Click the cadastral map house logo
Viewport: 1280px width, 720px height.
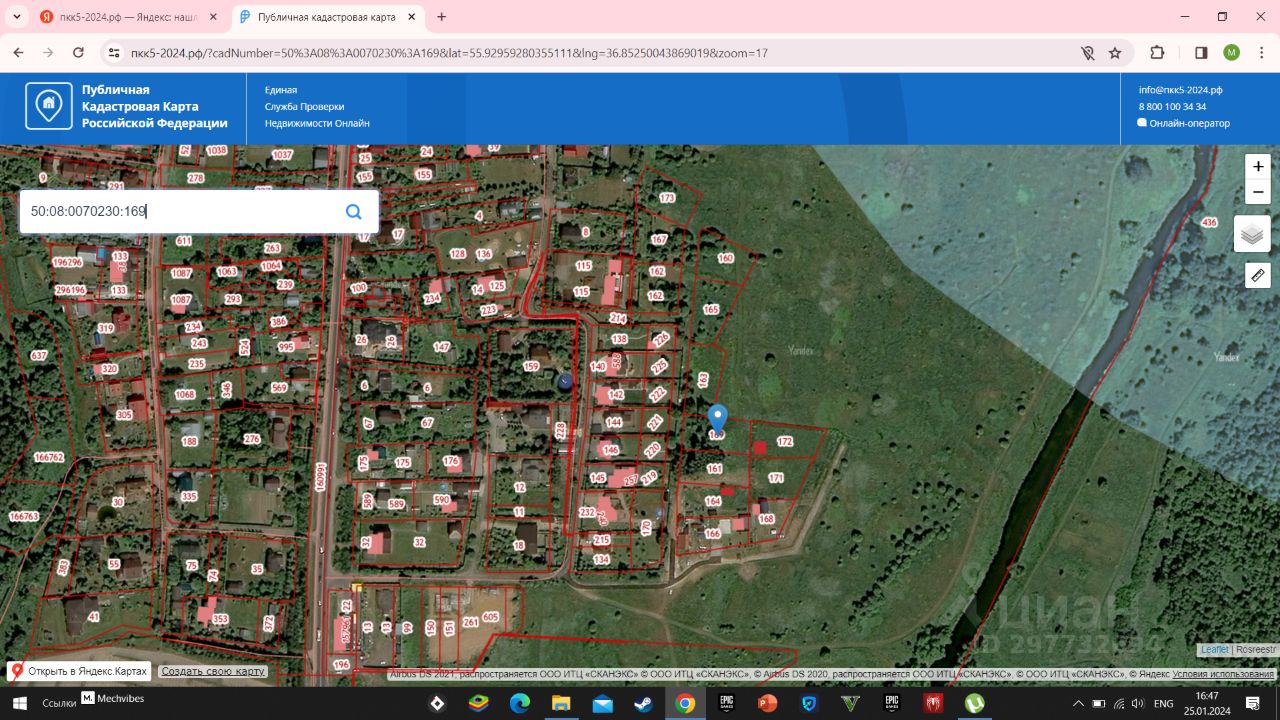(49, 106)
